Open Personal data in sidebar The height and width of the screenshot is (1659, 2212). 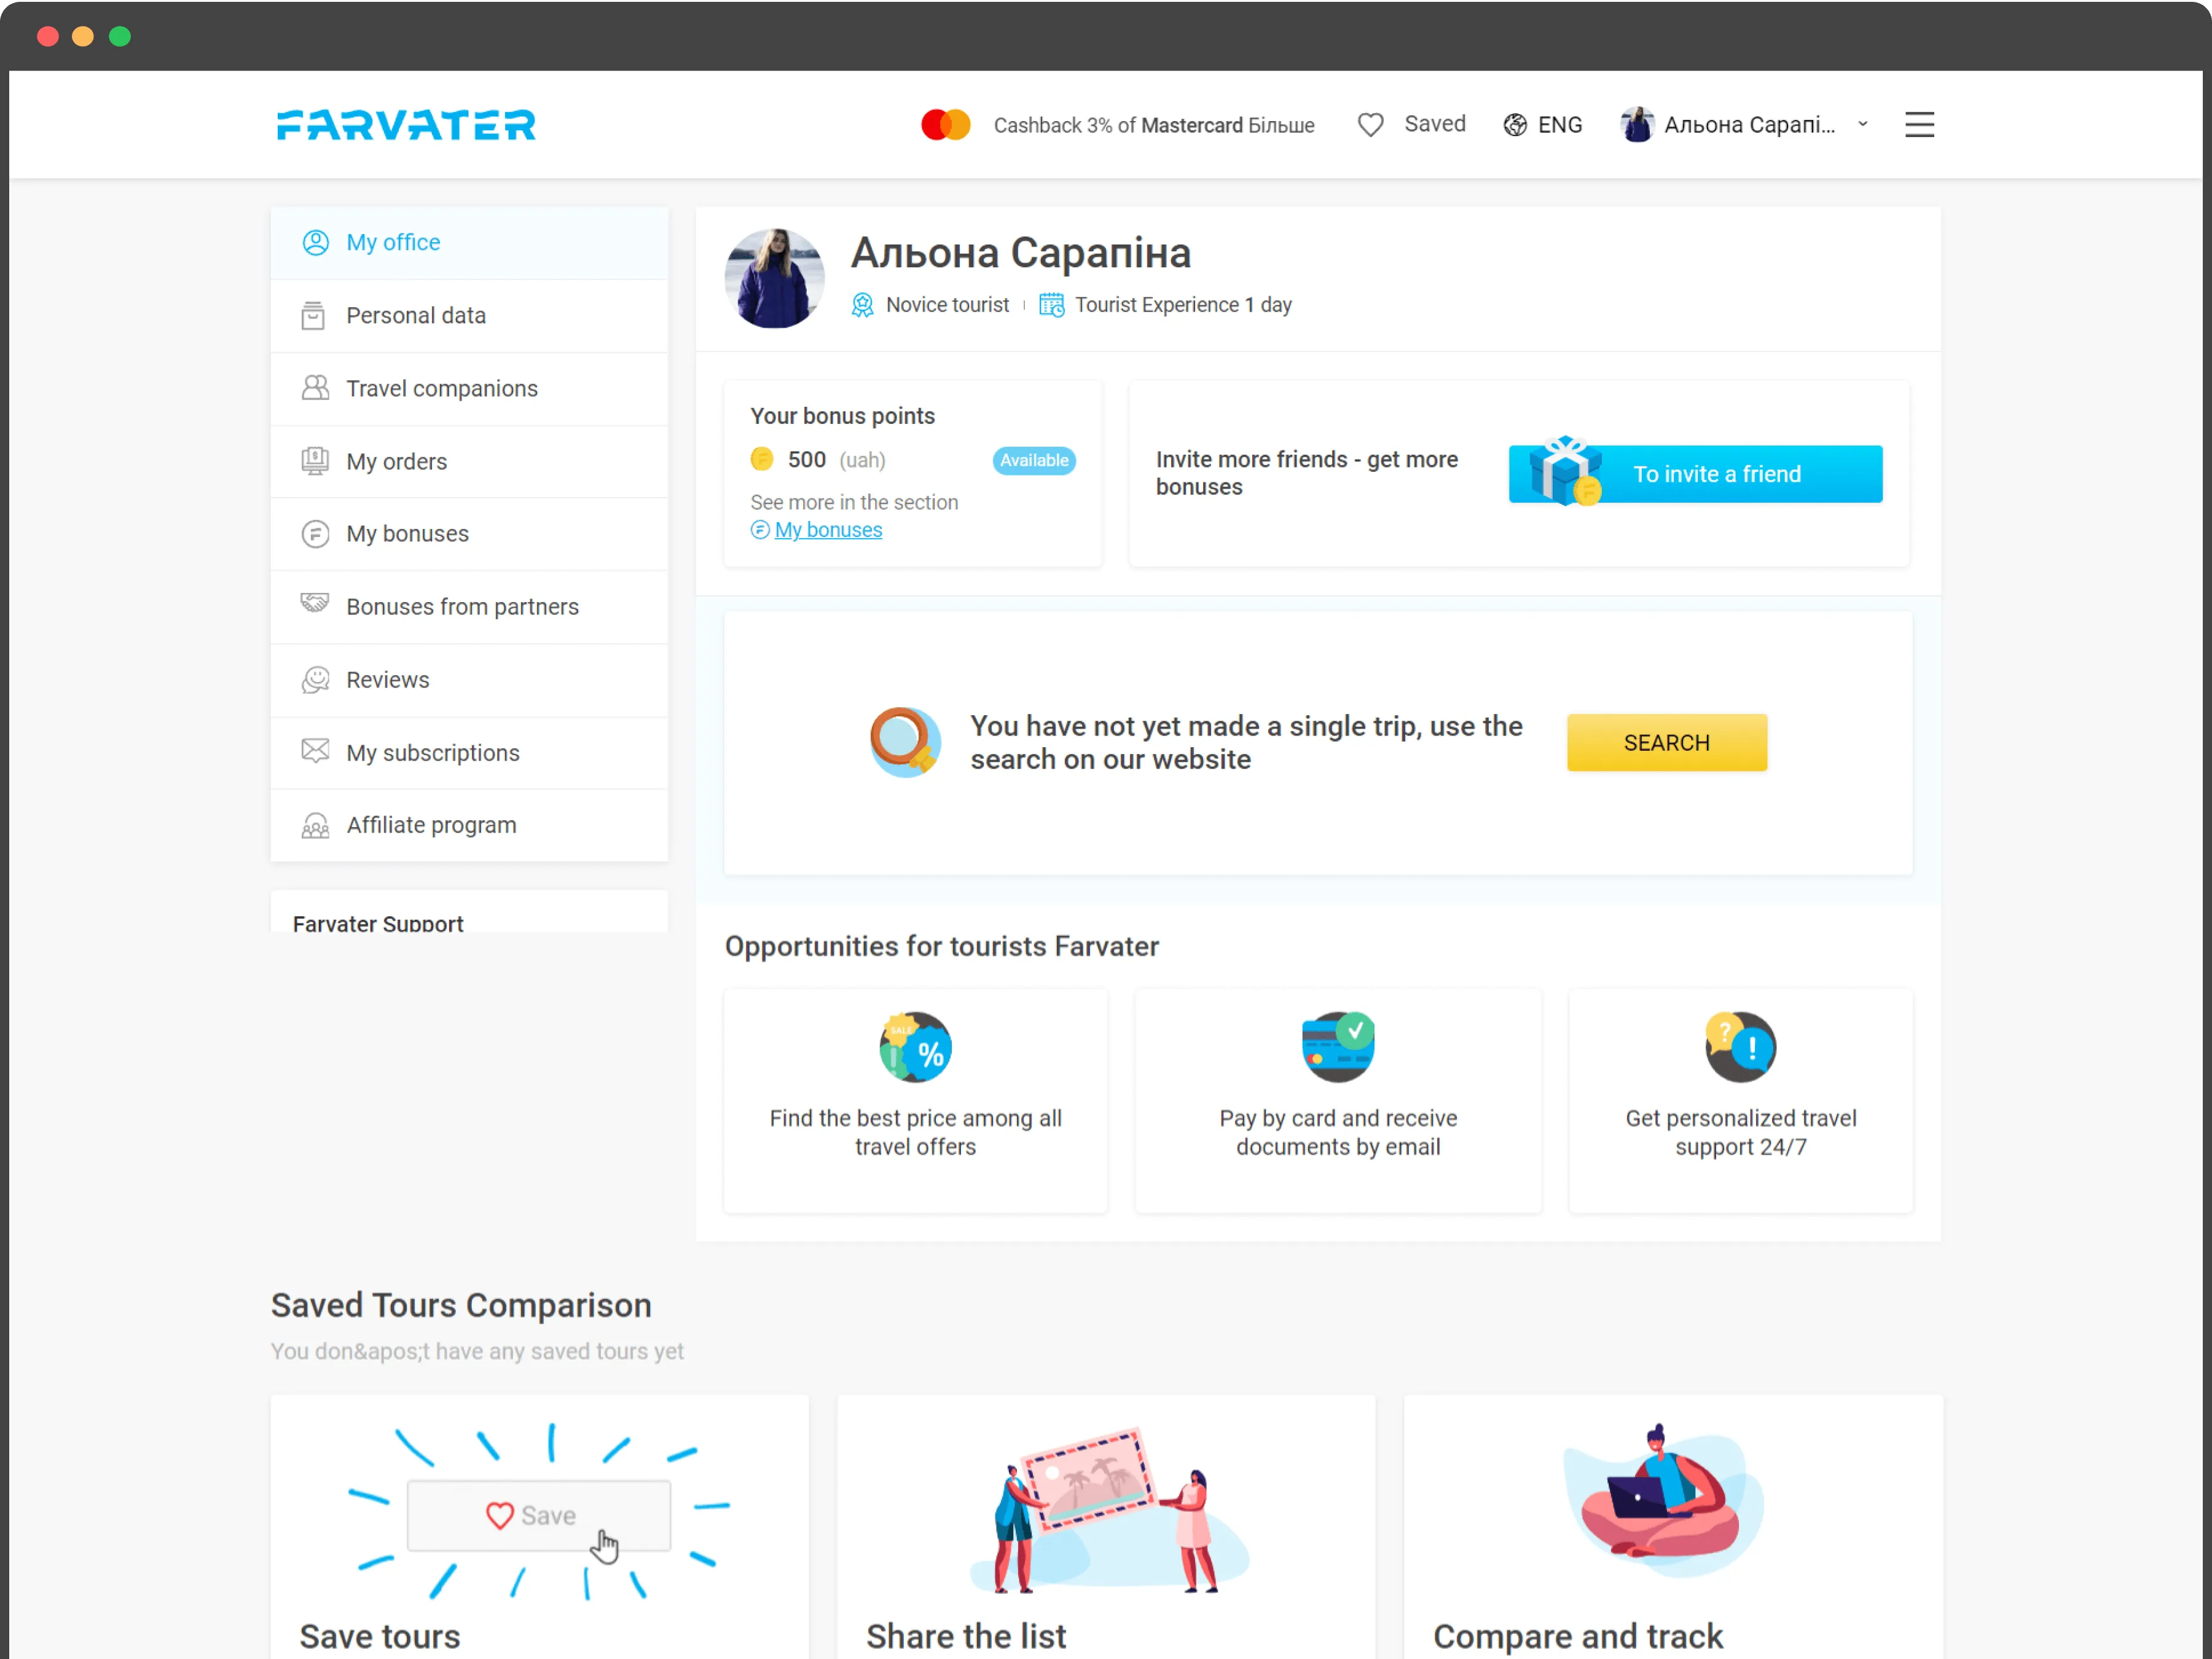click(415, 316)
